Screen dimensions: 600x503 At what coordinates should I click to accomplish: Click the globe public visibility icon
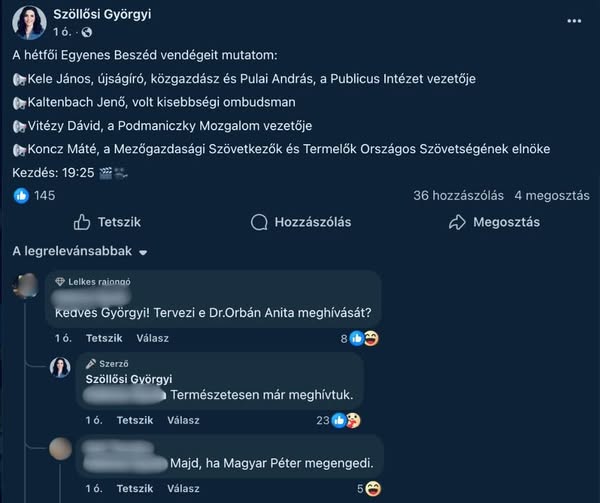pos(87,32)
